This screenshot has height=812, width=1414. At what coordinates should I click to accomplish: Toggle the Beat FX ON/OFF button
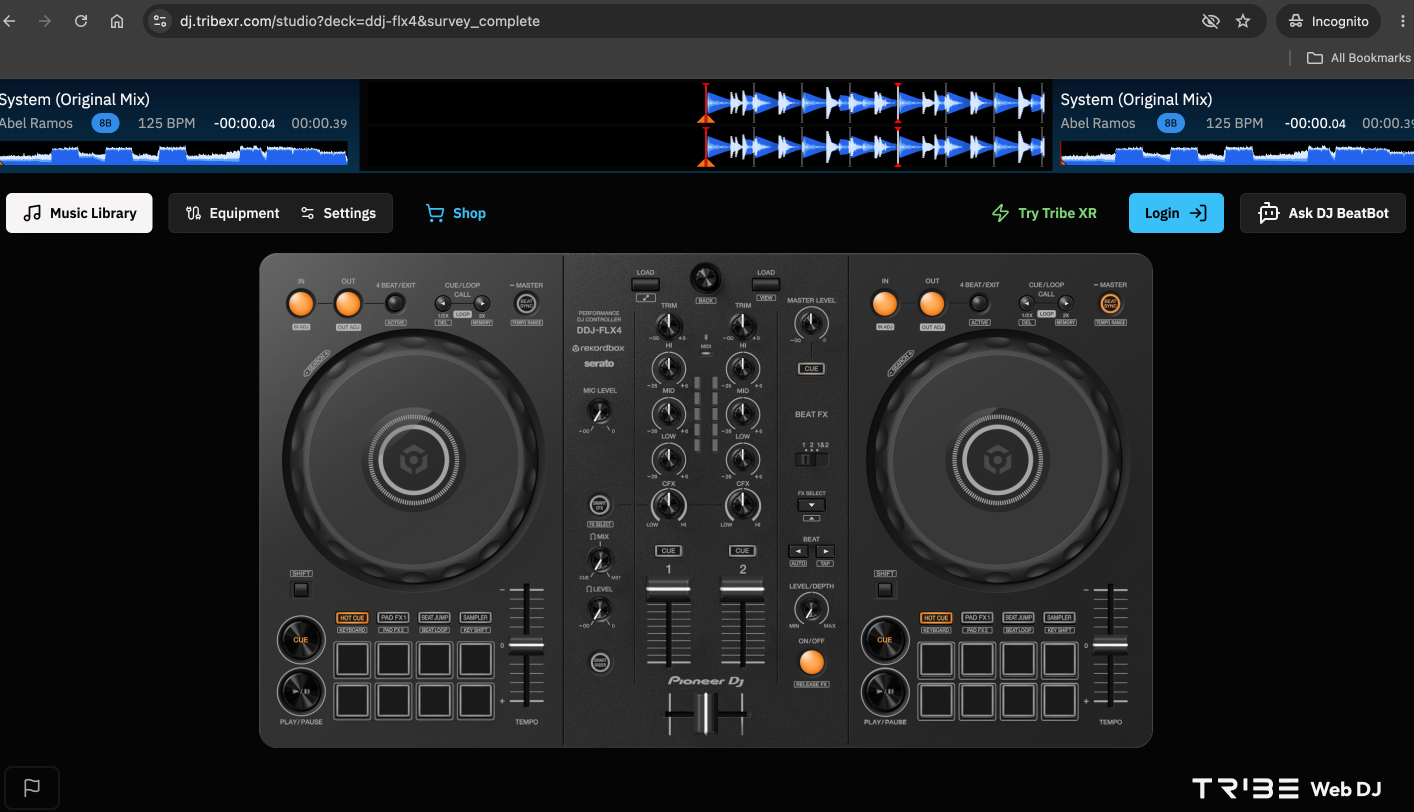coord(812,662)
